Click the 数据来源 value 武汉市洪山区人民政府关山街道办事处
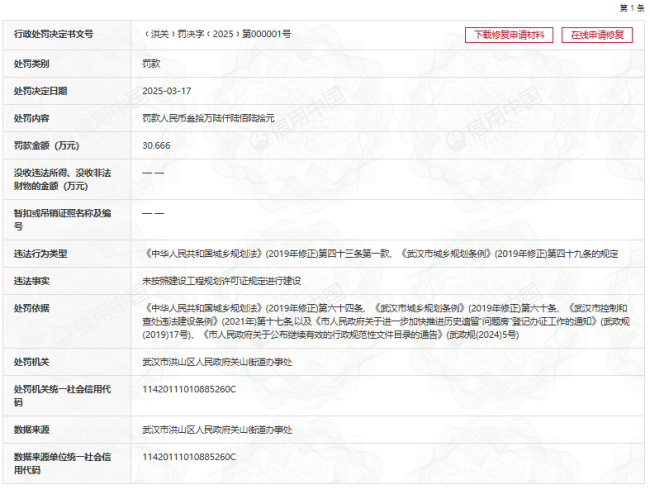This screenshot has height=494, width=650. pos(217,429)
